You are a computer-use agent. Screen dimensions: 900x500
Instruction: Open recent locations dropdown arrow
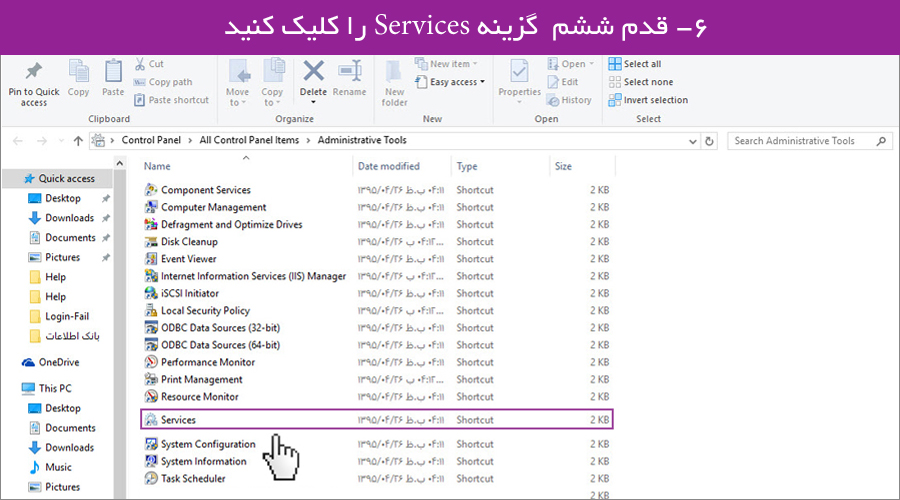(61, 141)
